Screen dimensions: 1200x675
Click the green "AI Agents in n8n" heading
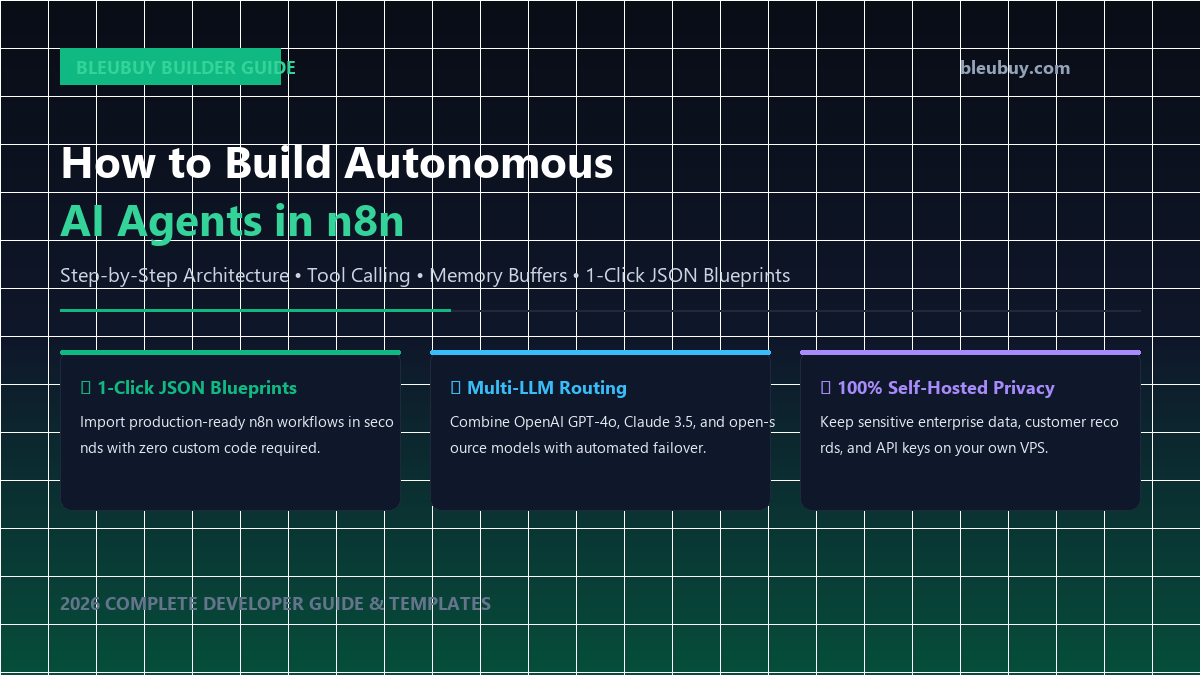click(232, 222)
